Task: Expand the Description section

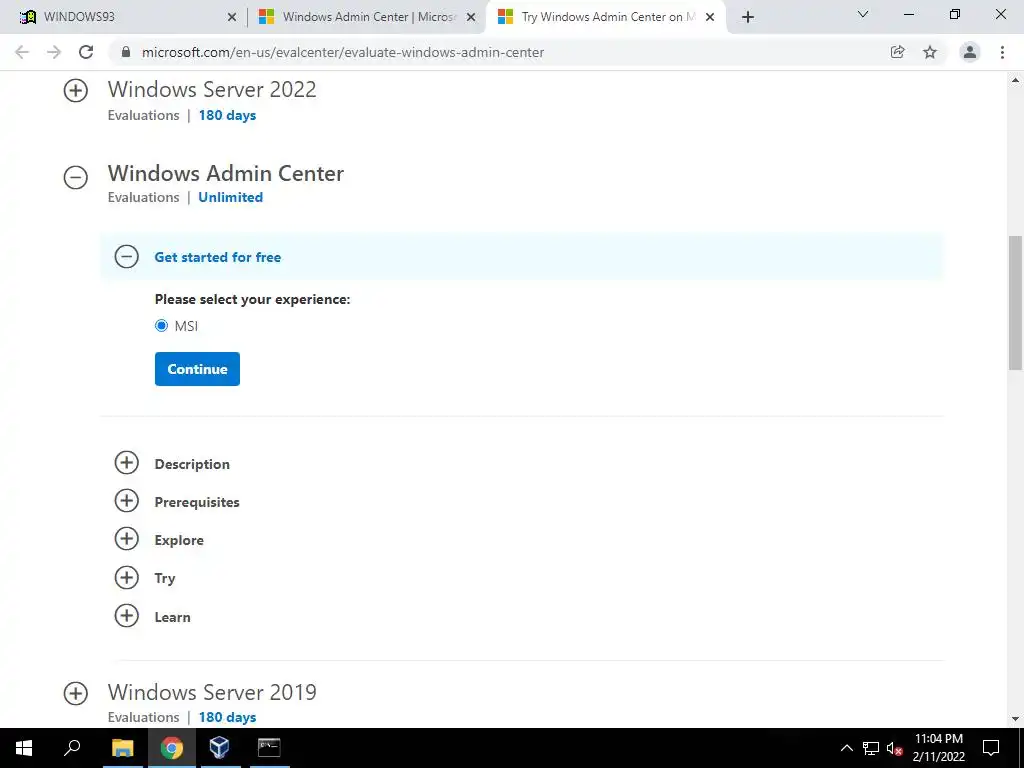Action: click(x=127, y=462)
